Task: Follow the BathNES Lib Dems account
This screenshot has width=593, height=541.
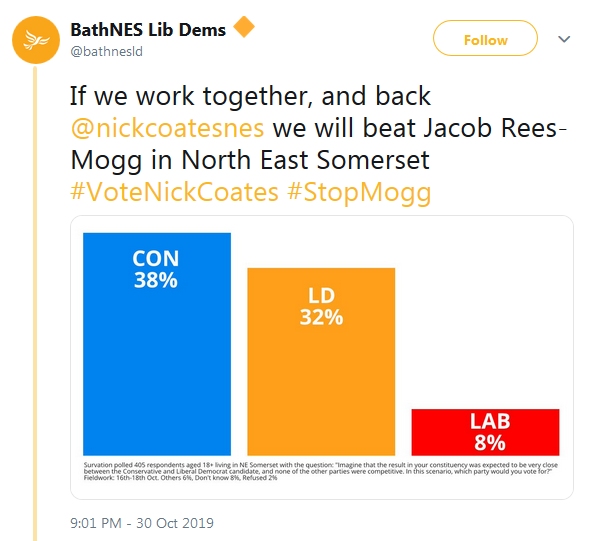Action: click(485, 38)
